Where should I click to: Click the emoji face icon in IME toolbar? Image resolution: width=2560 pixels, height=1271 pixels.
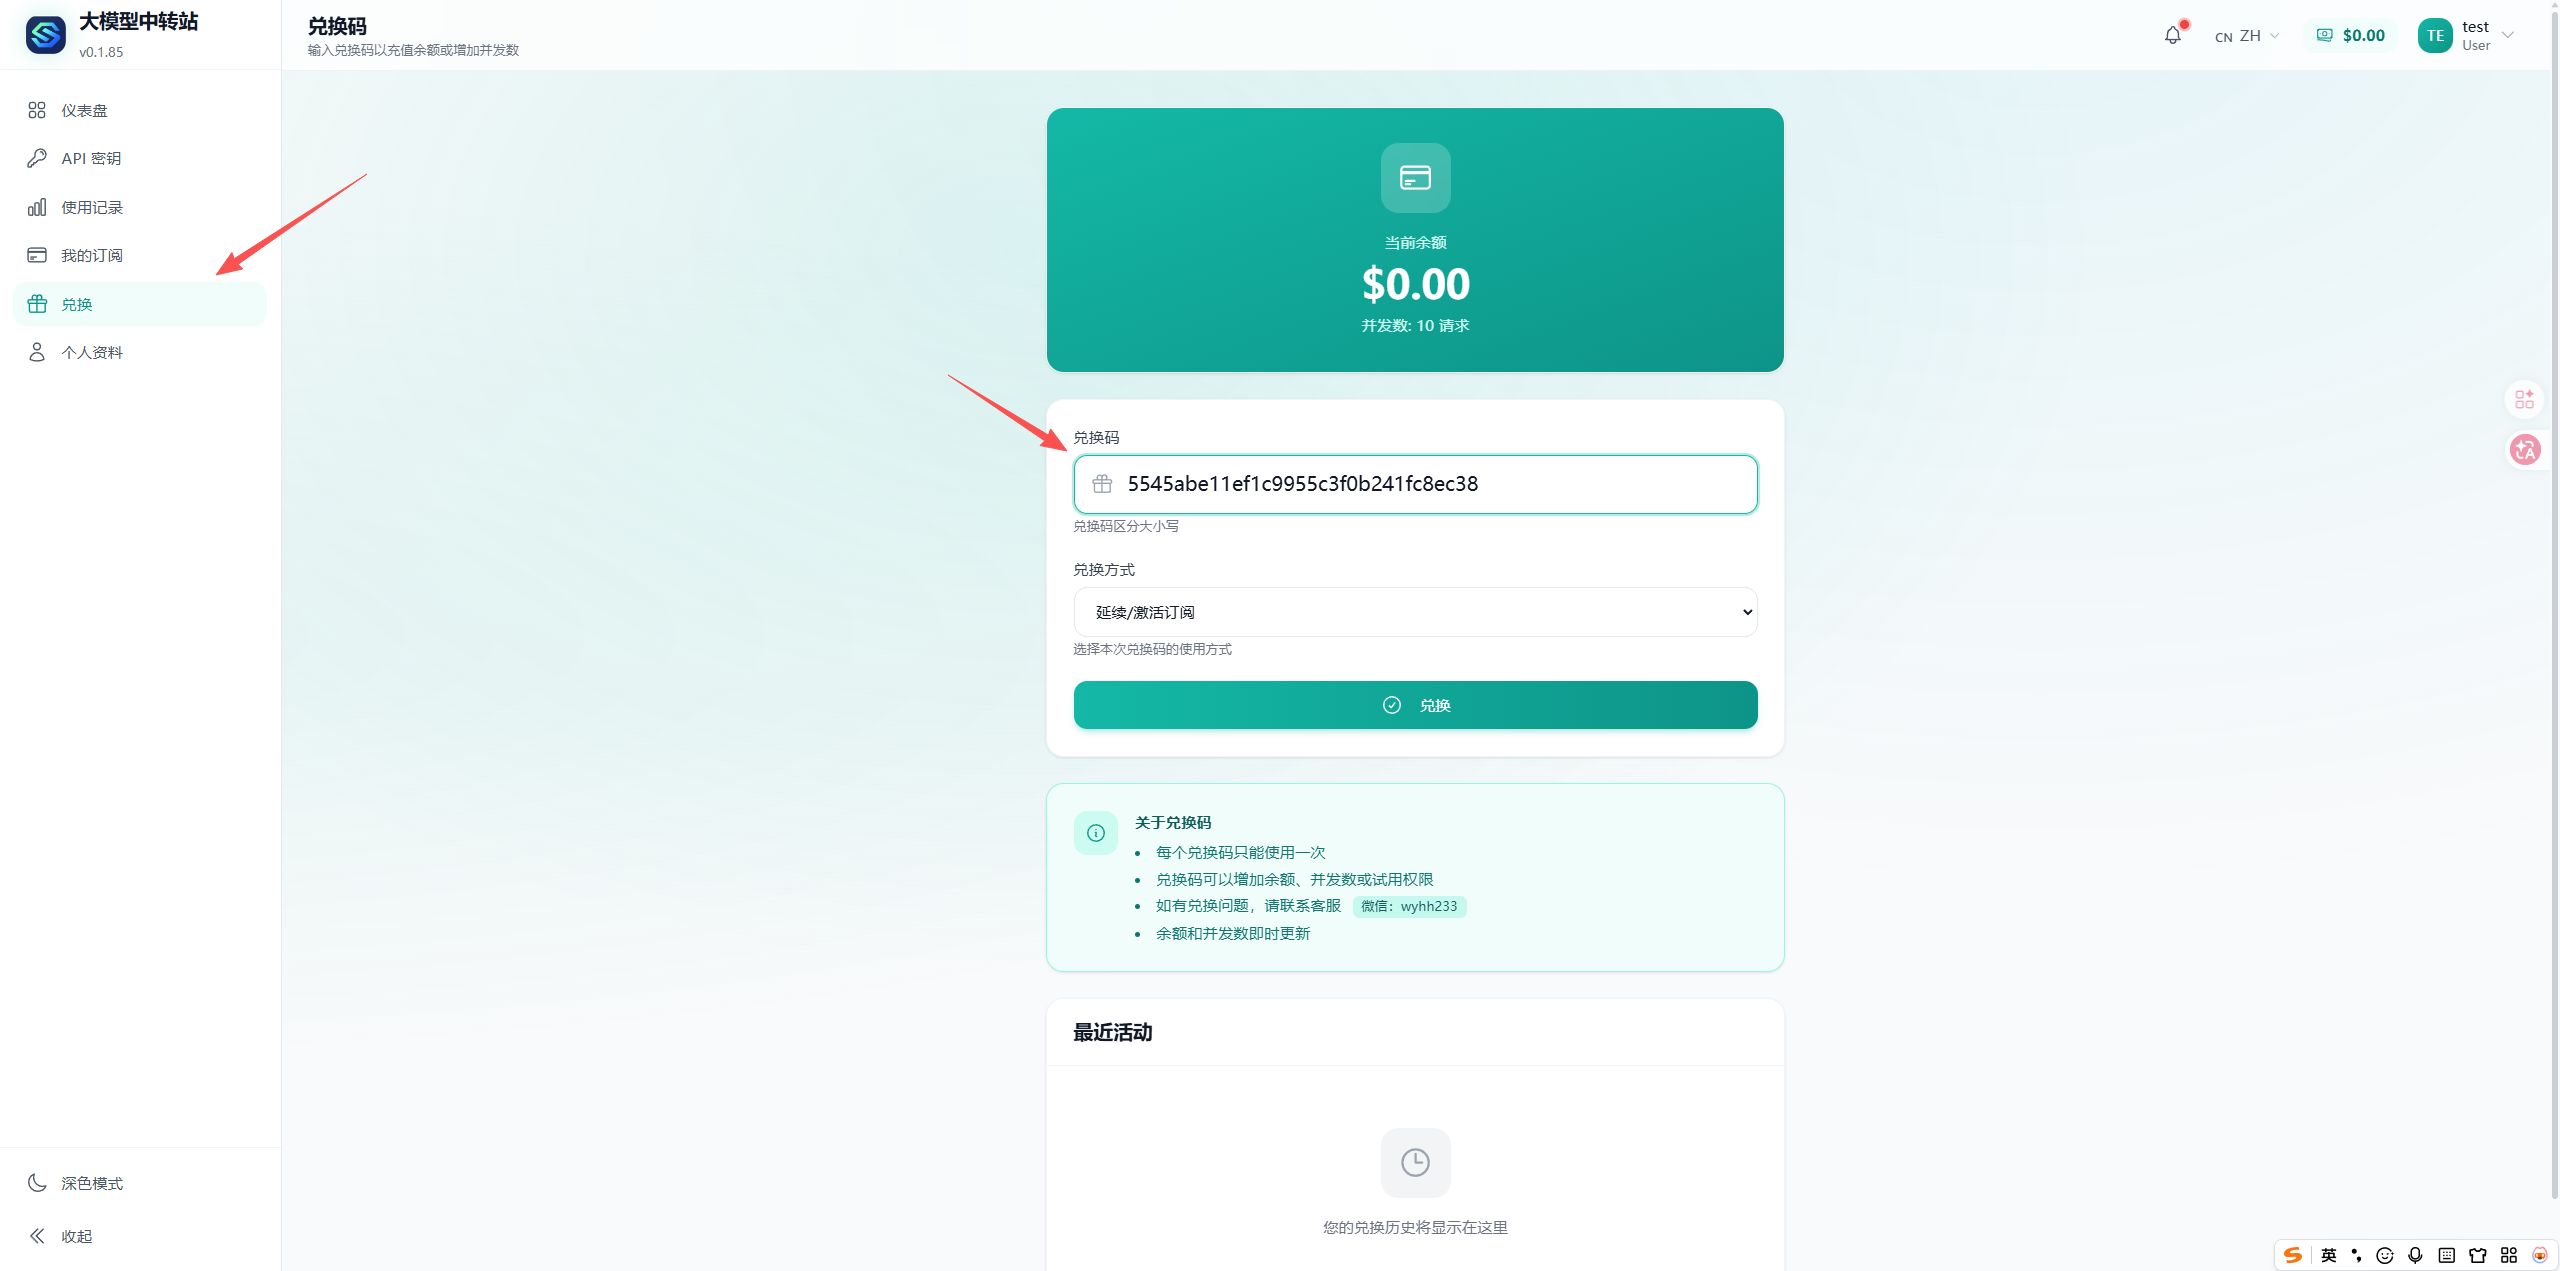2385,1255
